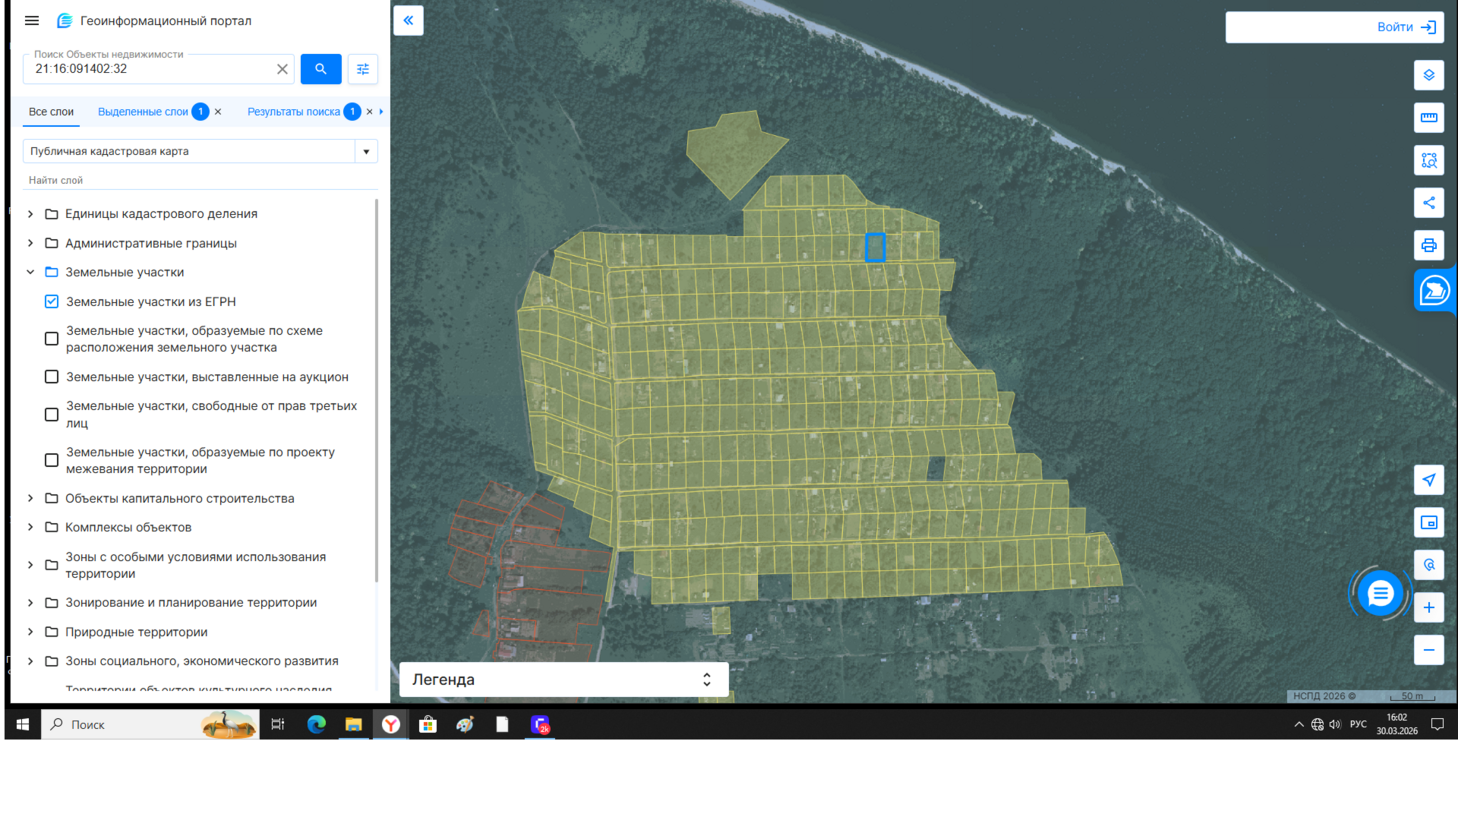Uncheck Земельные участки из ЕГРН
Viewport: 1458px width, 820px height.
[52, 301]
